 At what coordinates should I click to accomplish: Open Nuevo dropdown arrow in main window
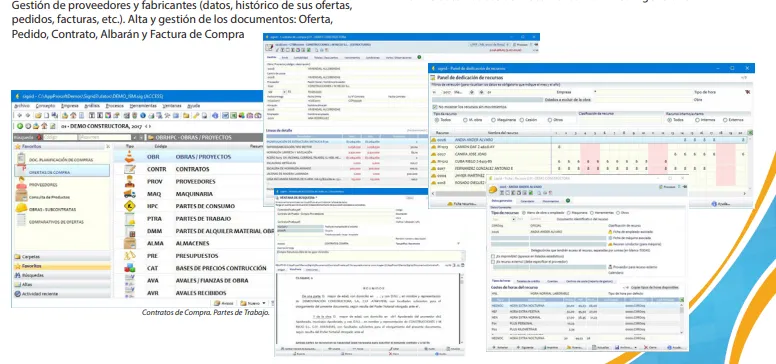pyautogui.click(x=264, y=303)
